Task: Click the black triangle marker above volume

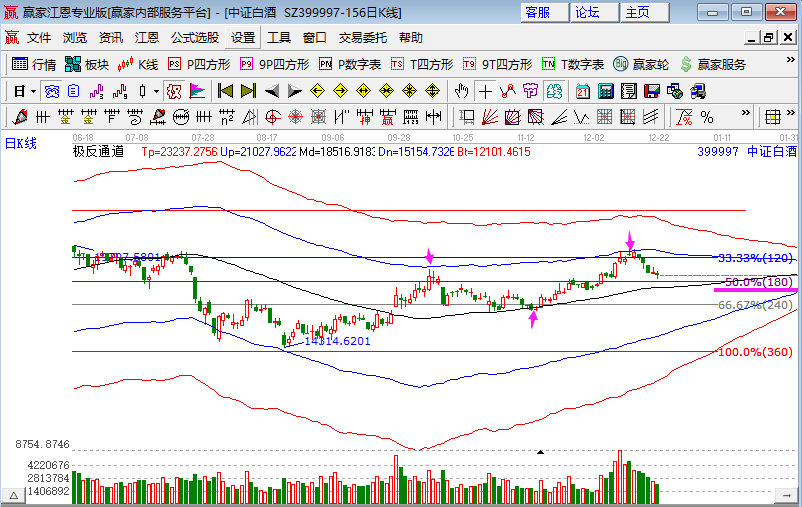Action: coord(540,452)
